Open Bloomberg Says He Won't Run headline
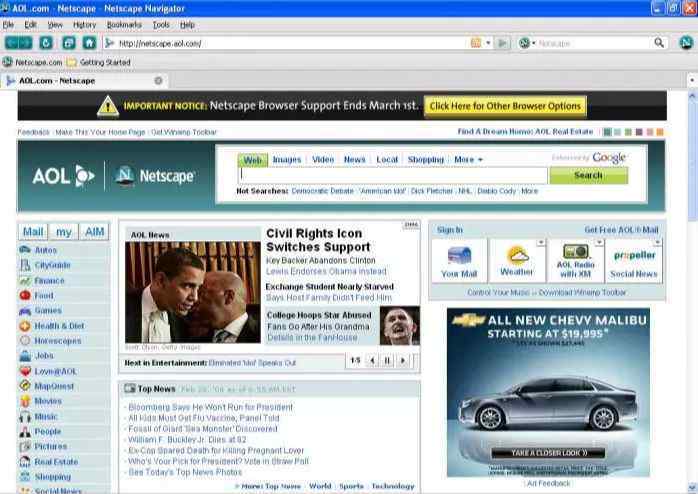This screenshot has height=494, width=698. coord(211,407)
